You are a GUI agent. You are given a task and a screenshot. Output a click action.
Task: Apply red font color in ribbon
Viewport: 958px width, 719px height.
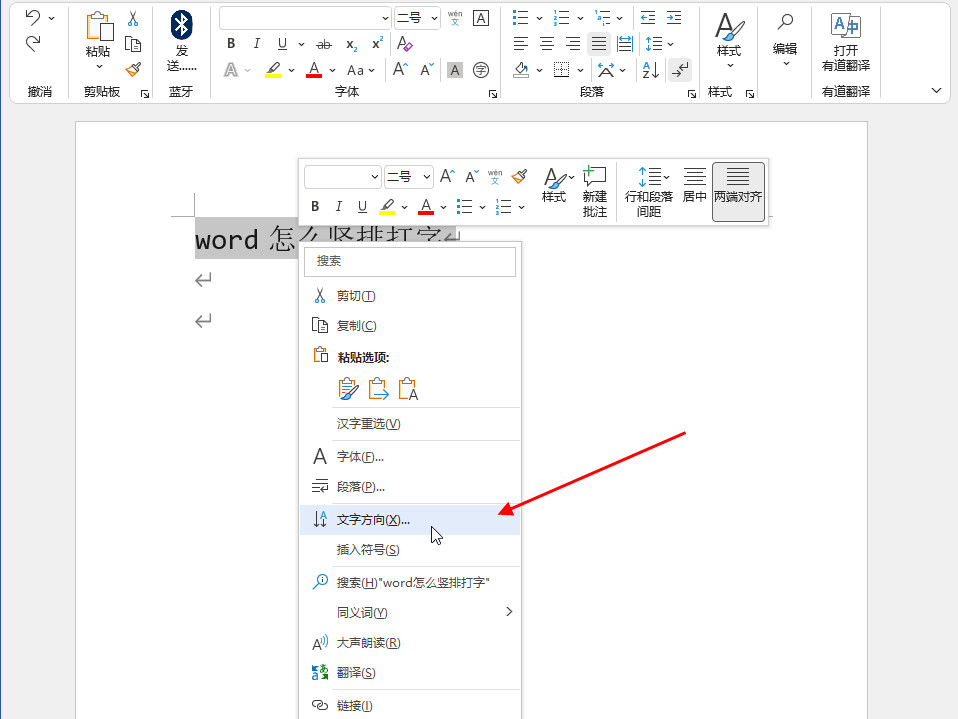point(314,70)
